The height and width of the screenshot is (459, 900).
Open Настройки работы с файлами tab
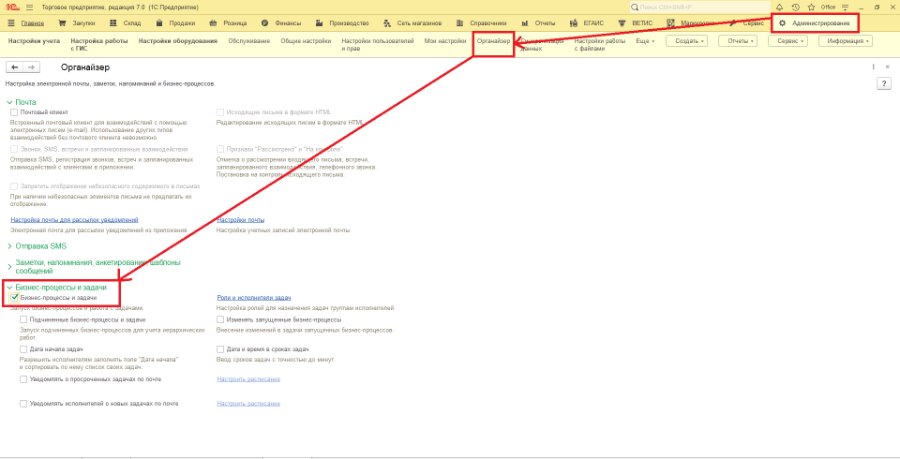(x=600, y=45)
